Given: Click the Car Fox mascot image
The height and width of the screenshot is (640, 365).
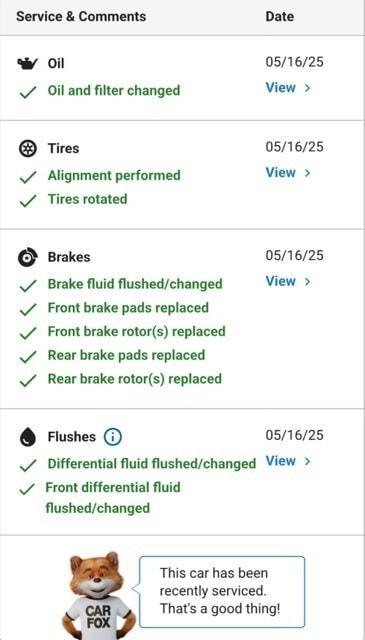Looking at the screenshot, I should (x=99, y=595).
